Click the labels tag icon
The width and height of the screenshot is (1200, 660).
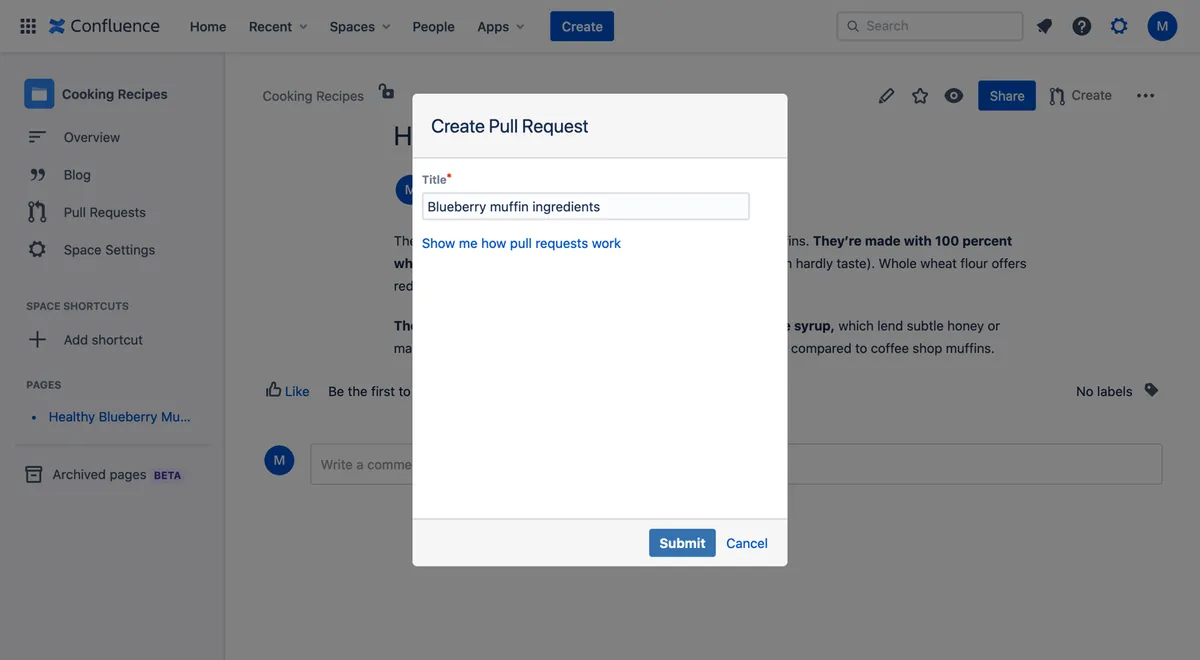[x=1151, y=390]
